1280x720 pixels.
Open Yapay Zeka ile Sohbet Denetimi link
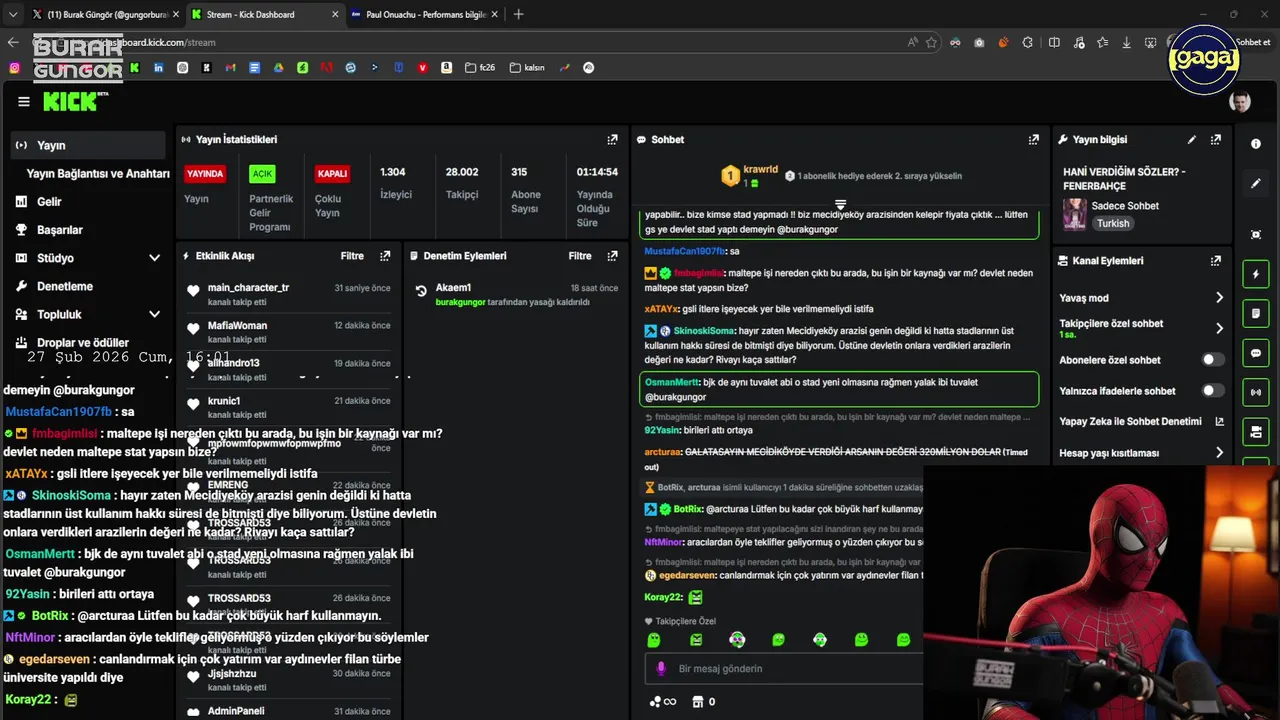click(1142, 422)
